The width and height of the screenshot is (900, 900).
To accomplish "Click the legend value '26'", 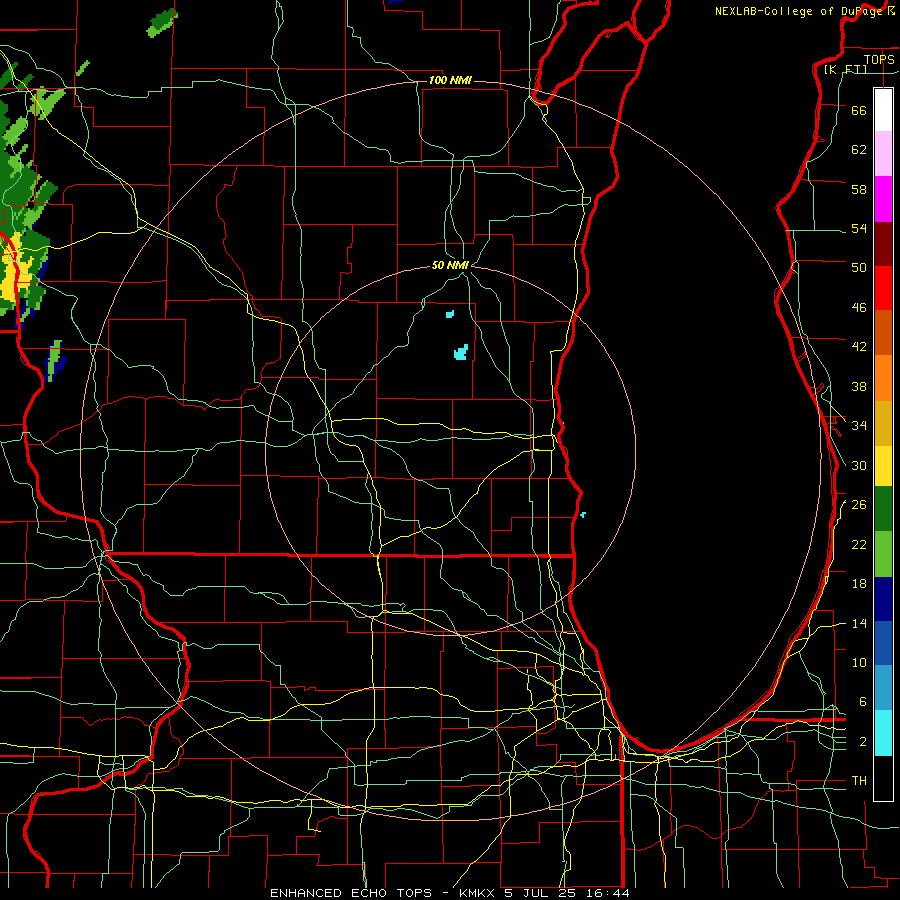I will click(x=859, y=505).
